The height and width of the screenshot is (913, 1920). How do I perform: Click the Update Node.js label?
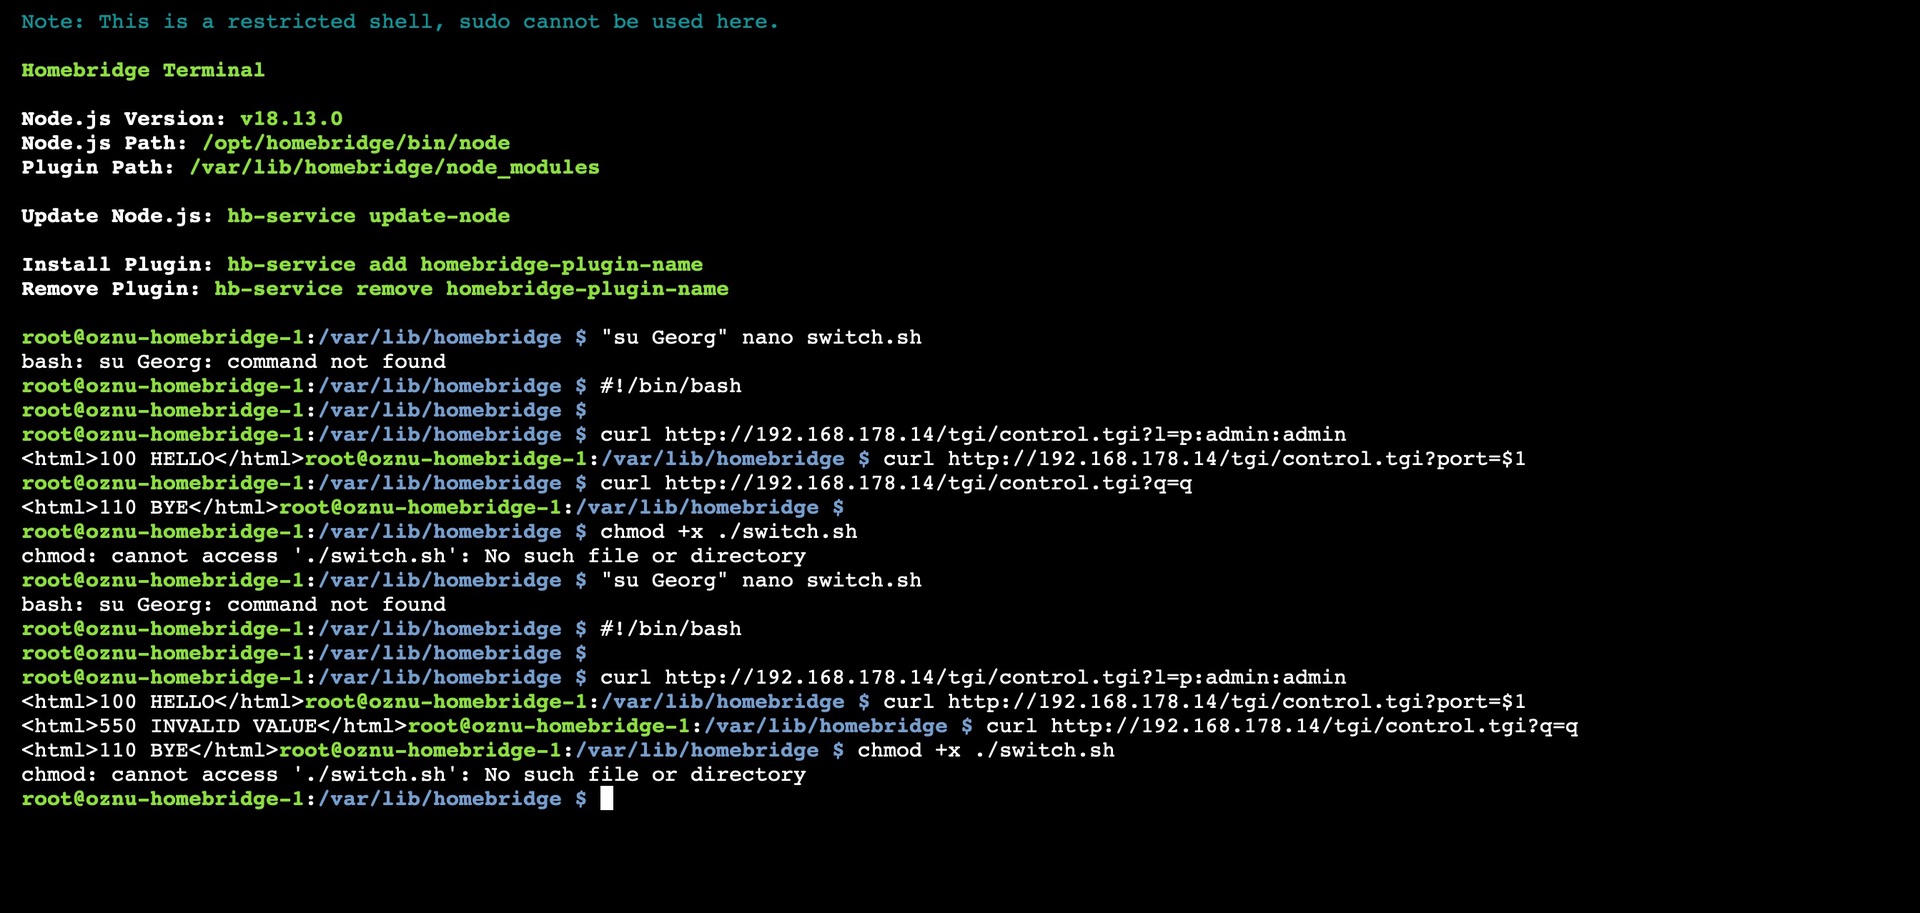[x=116, y=216]
